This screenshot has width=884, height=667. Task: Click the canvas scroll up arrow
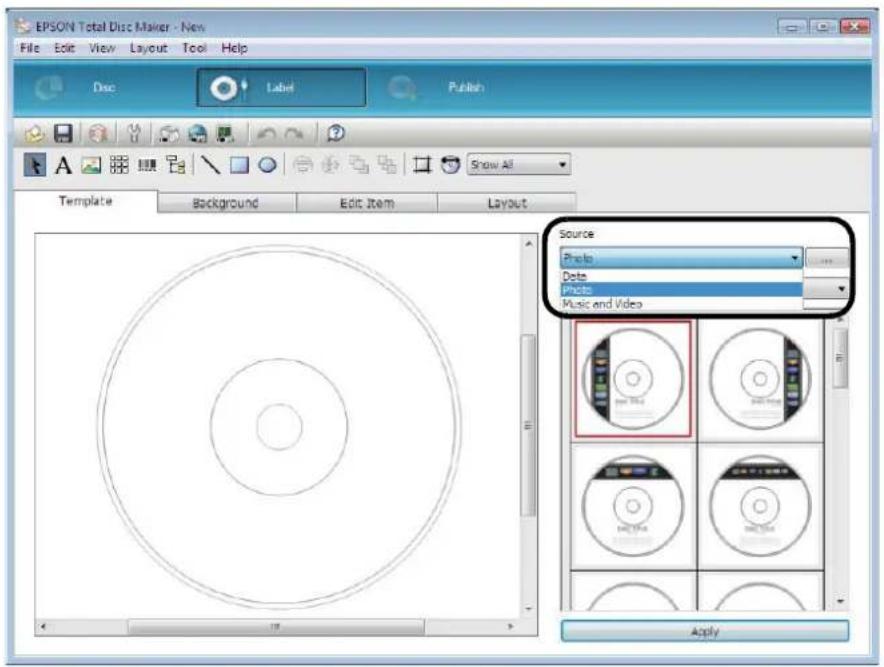point(528,244)
